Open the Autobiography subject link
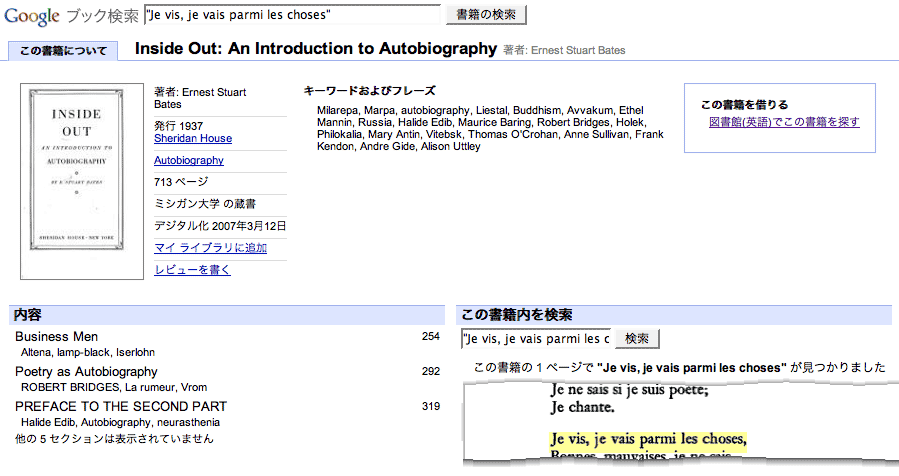The image size is (899, 476). (x=189, y=161)
